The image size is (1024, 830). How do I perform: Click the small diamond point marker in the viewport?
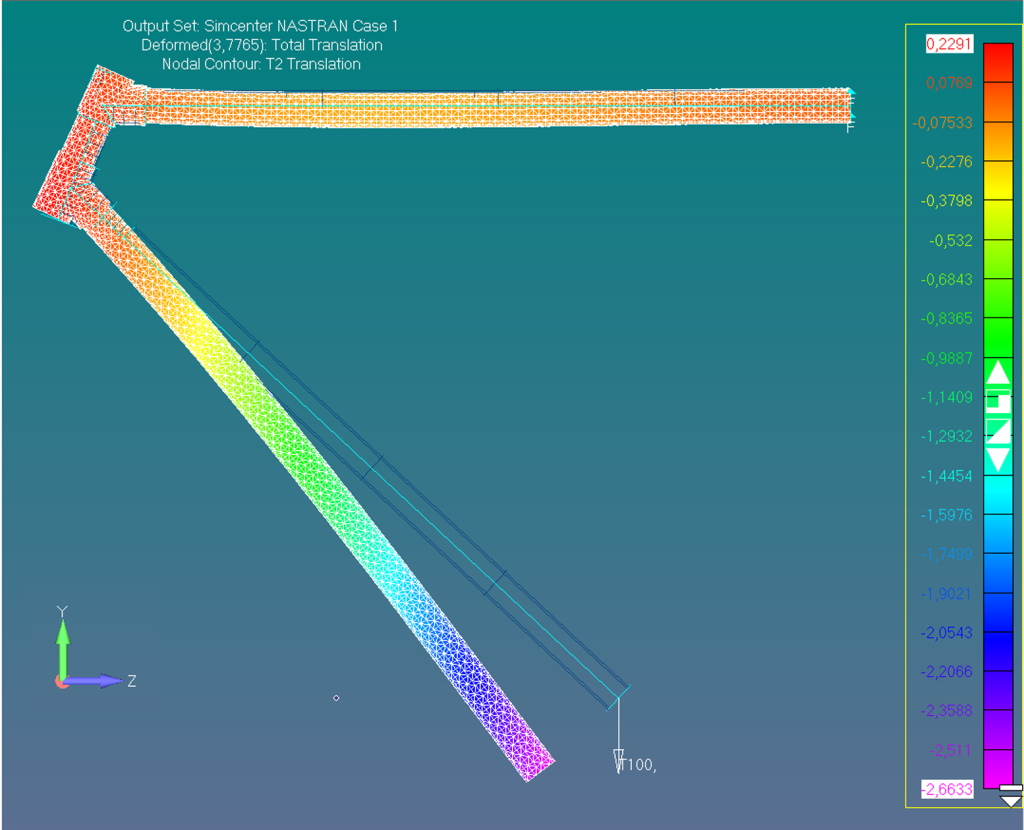click(x=336, y=698)
